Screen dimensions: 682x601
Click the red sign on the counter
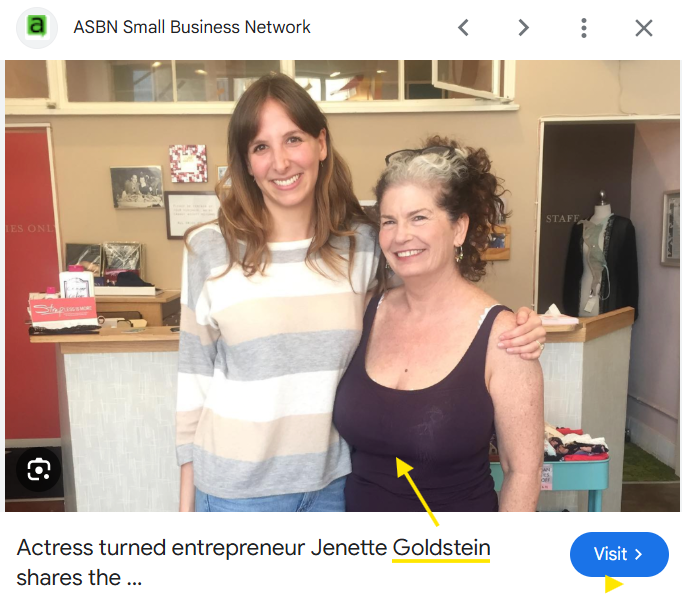pyautogui.click(x=63, y=312)
